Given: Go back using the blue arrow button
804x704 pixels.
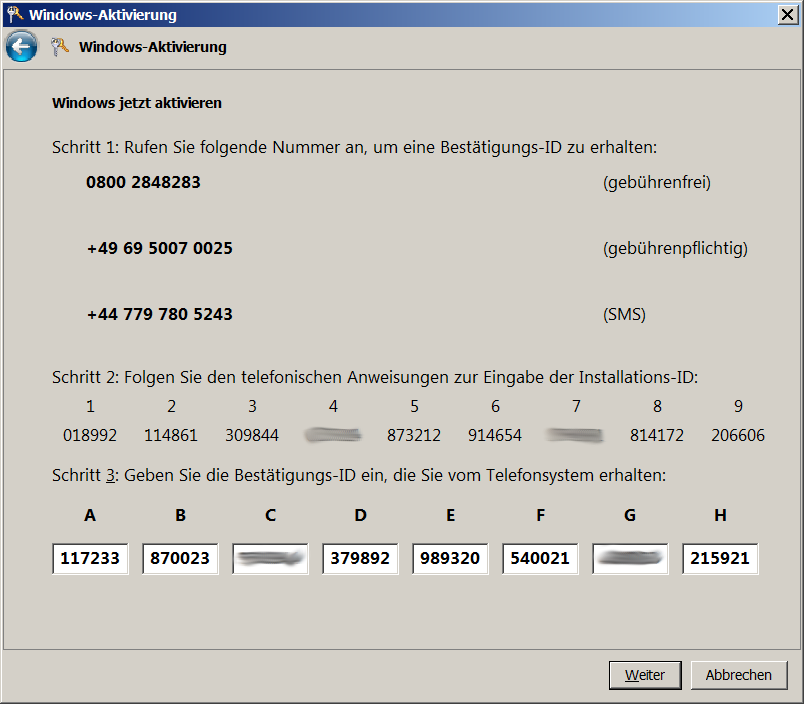Looking at the screenshot, I should (x=21, y=46).
